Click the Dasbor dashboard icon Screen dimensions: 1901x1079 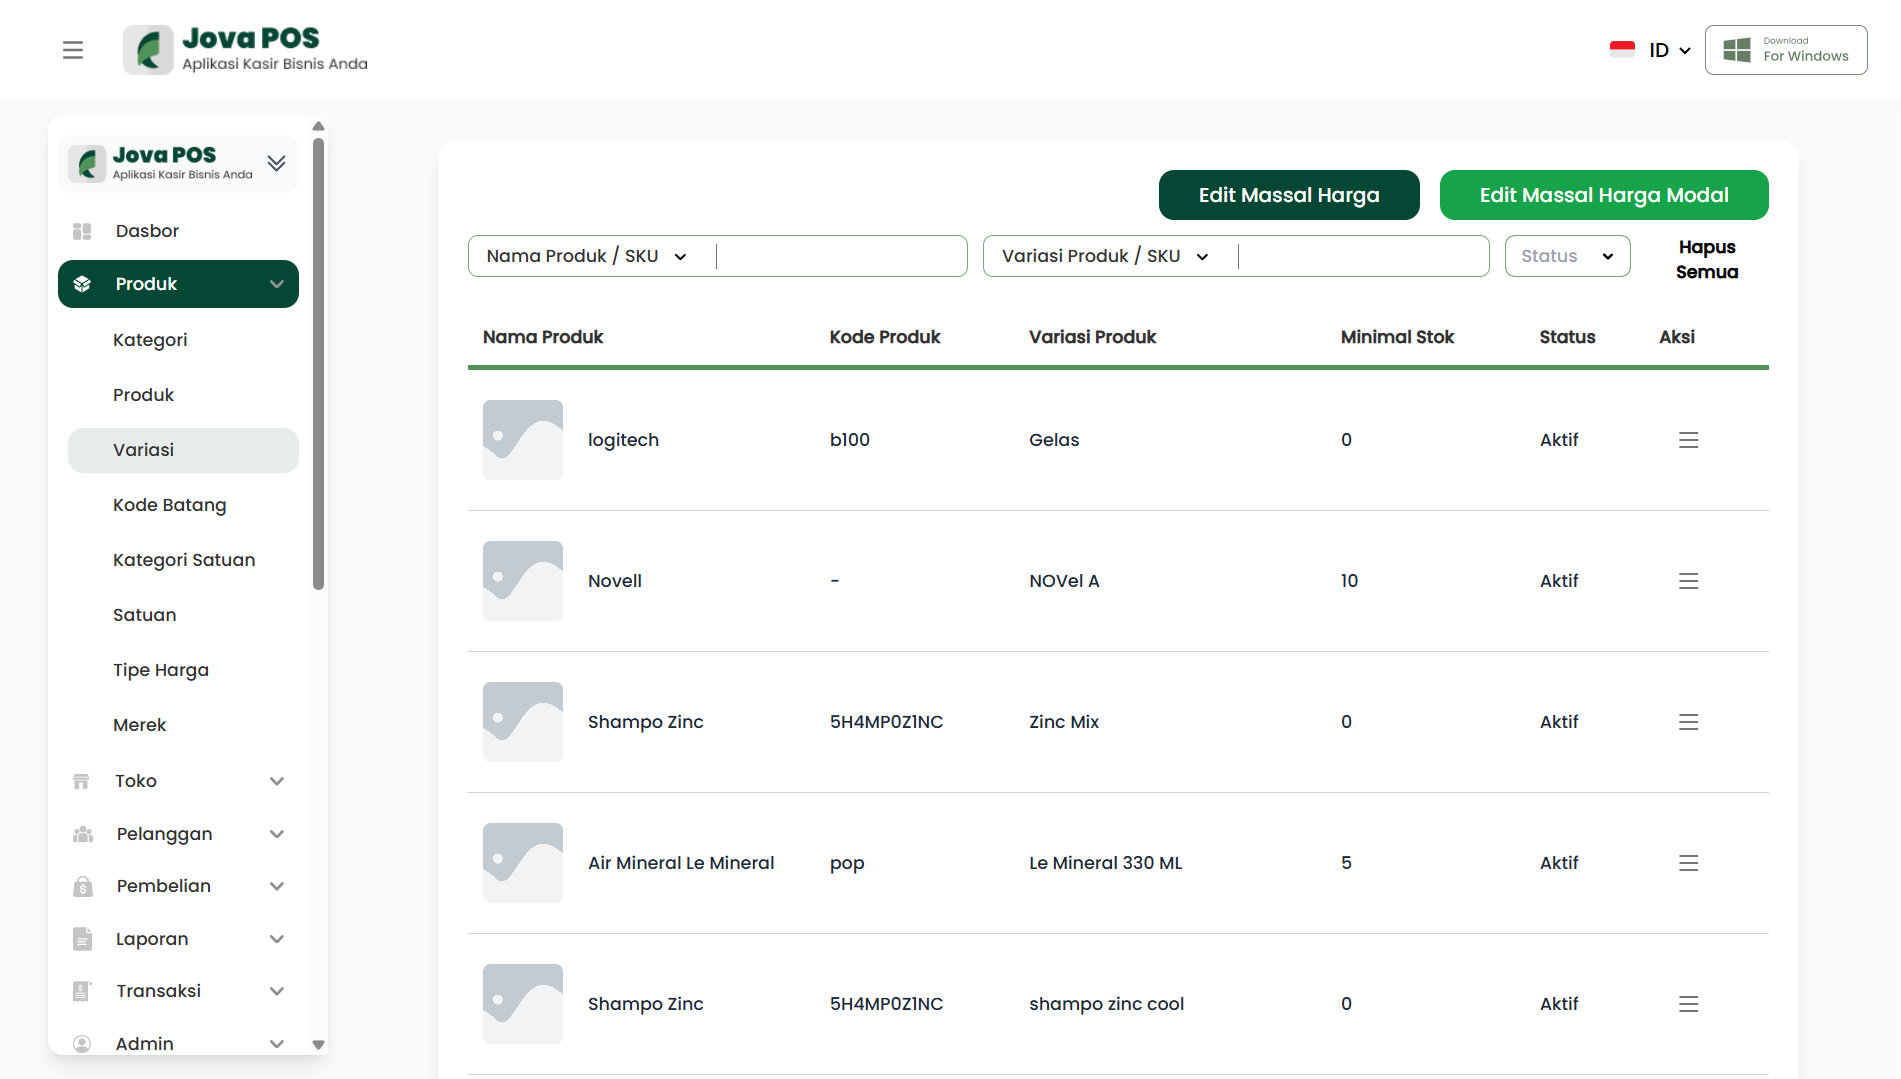pyautogui.click(x=82, y=231)
